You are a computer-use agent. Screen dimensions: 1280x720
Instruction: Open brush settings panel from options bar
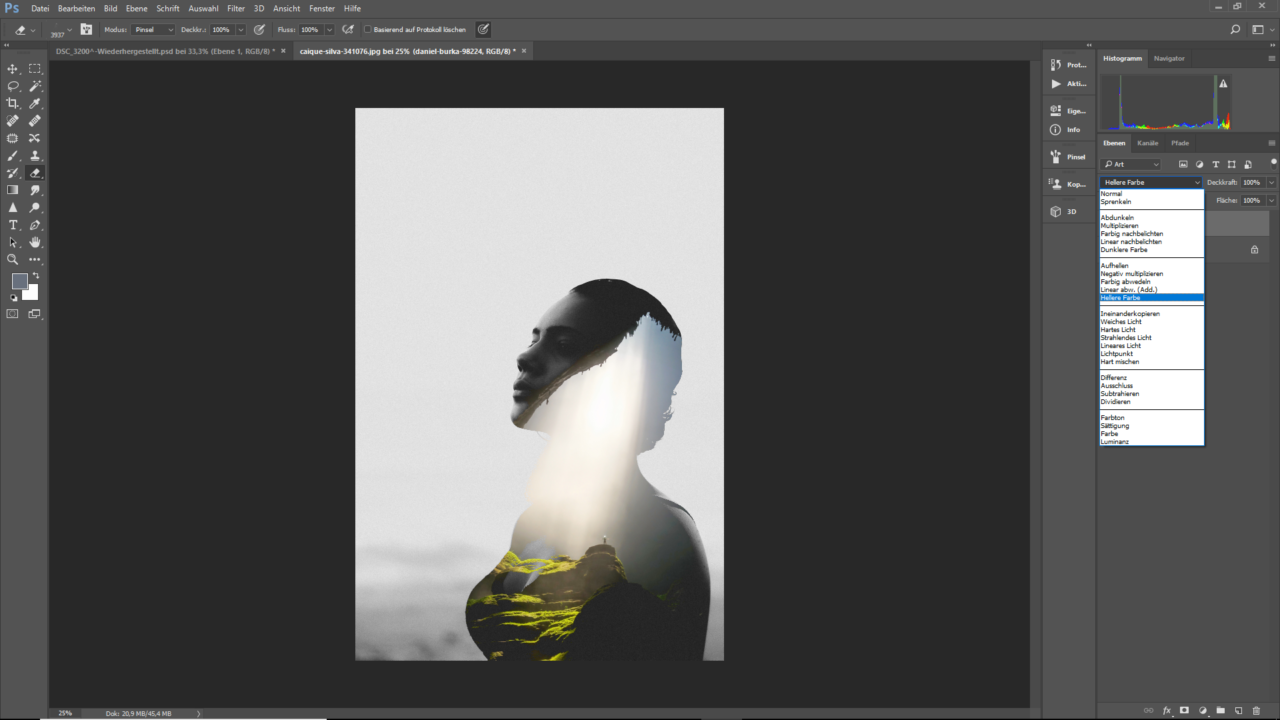click(86, 30)
